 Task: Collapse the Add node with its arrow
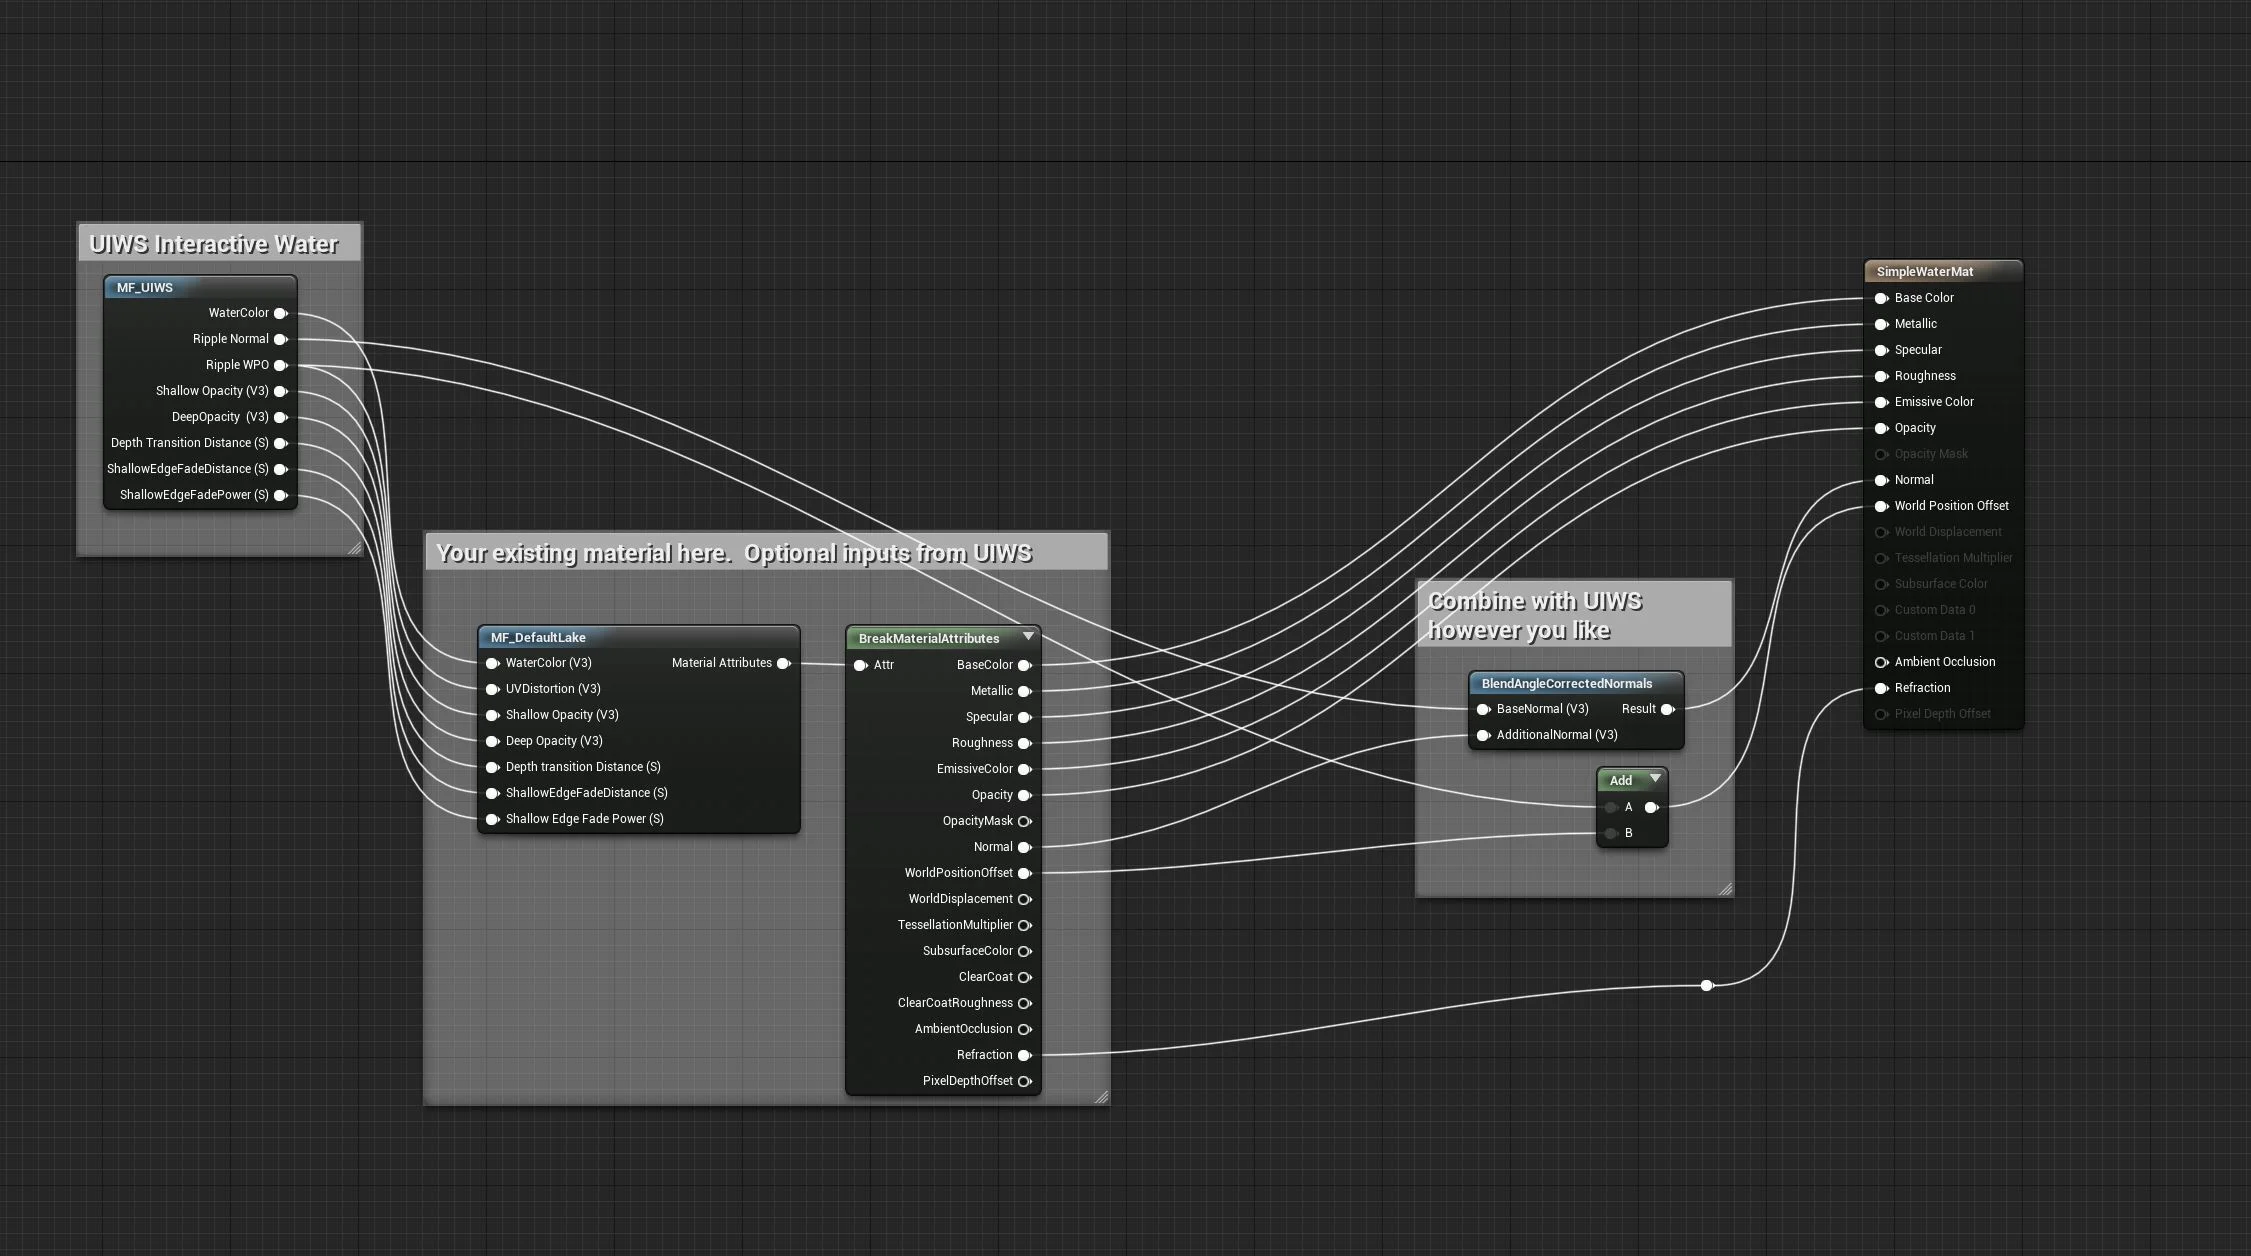1655,779
